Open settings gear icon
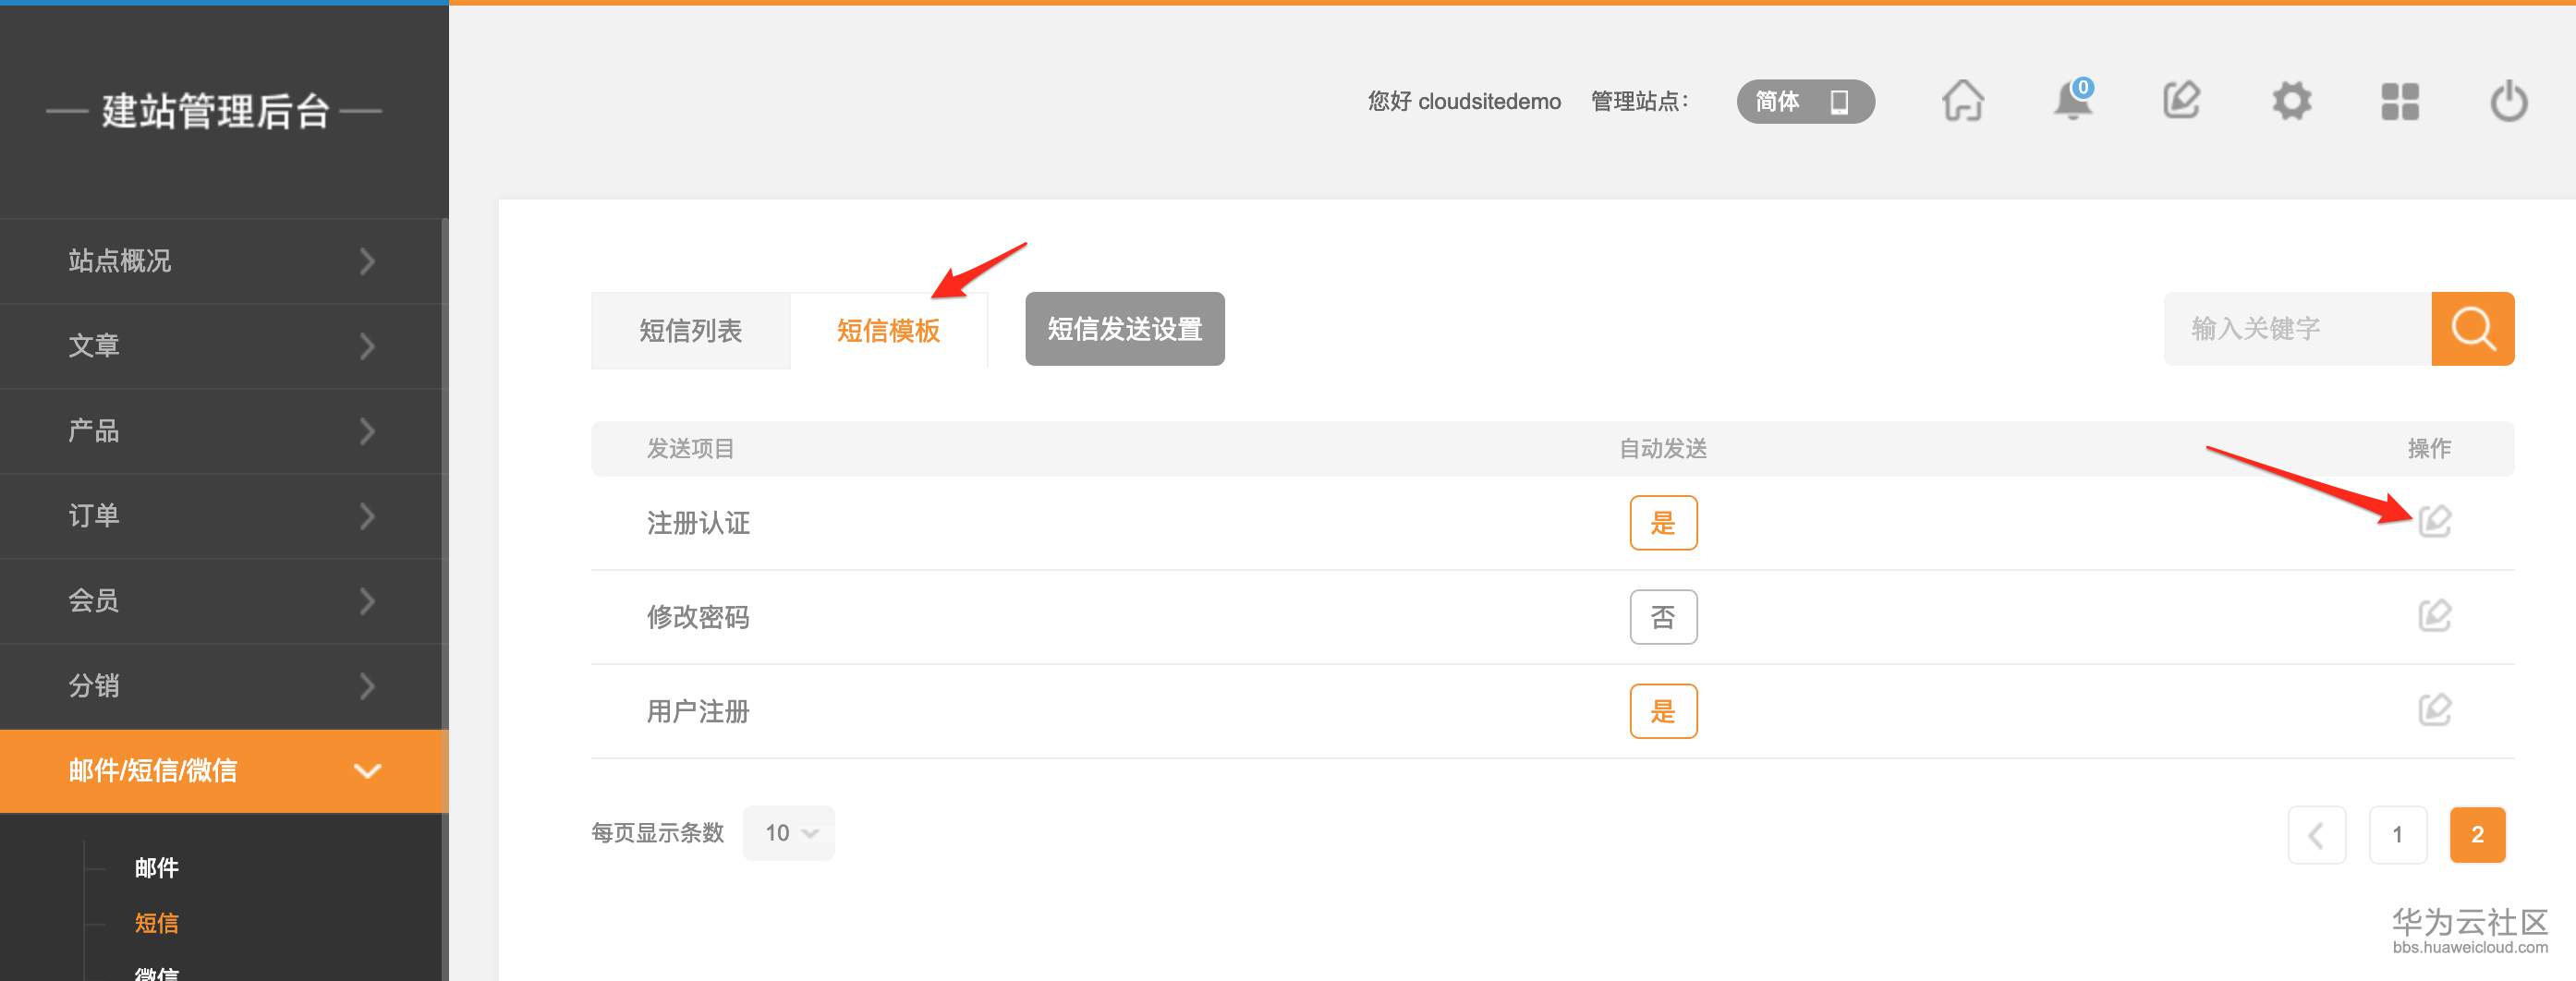2576x981 pixels. (2291, 101)
